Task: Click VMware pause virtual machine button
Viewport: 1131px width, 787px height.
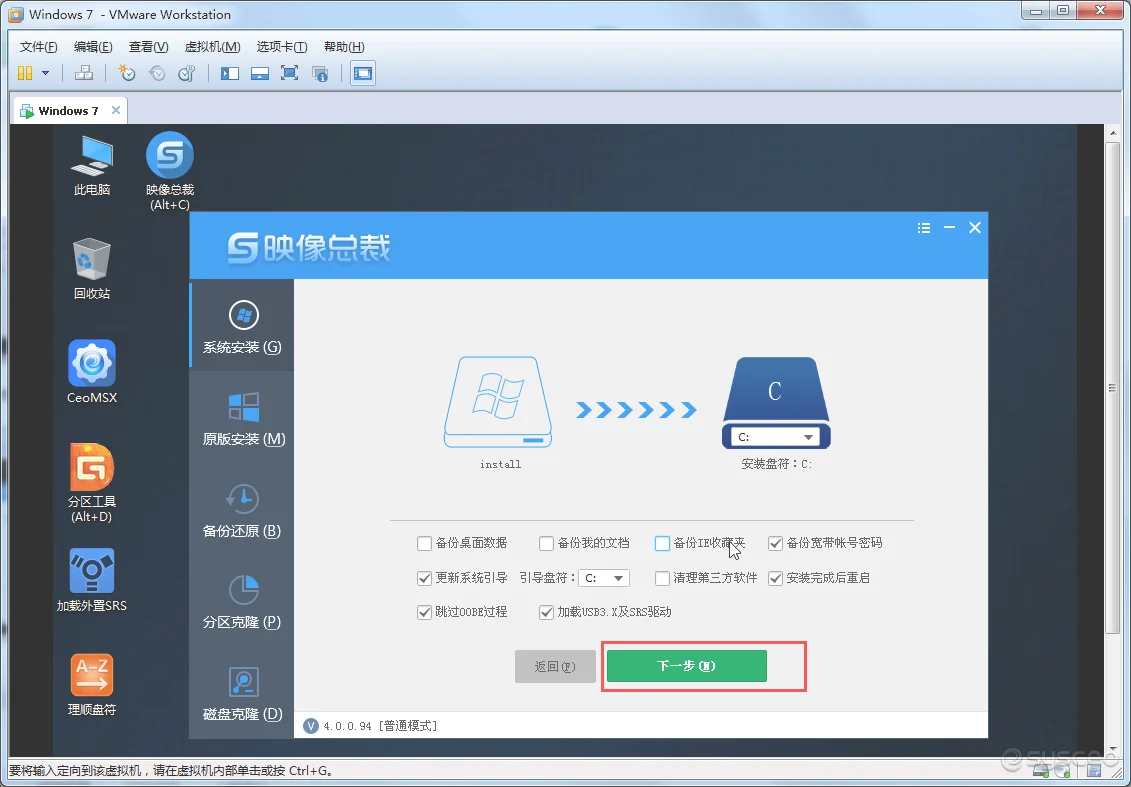Action: tap(25, 73)
